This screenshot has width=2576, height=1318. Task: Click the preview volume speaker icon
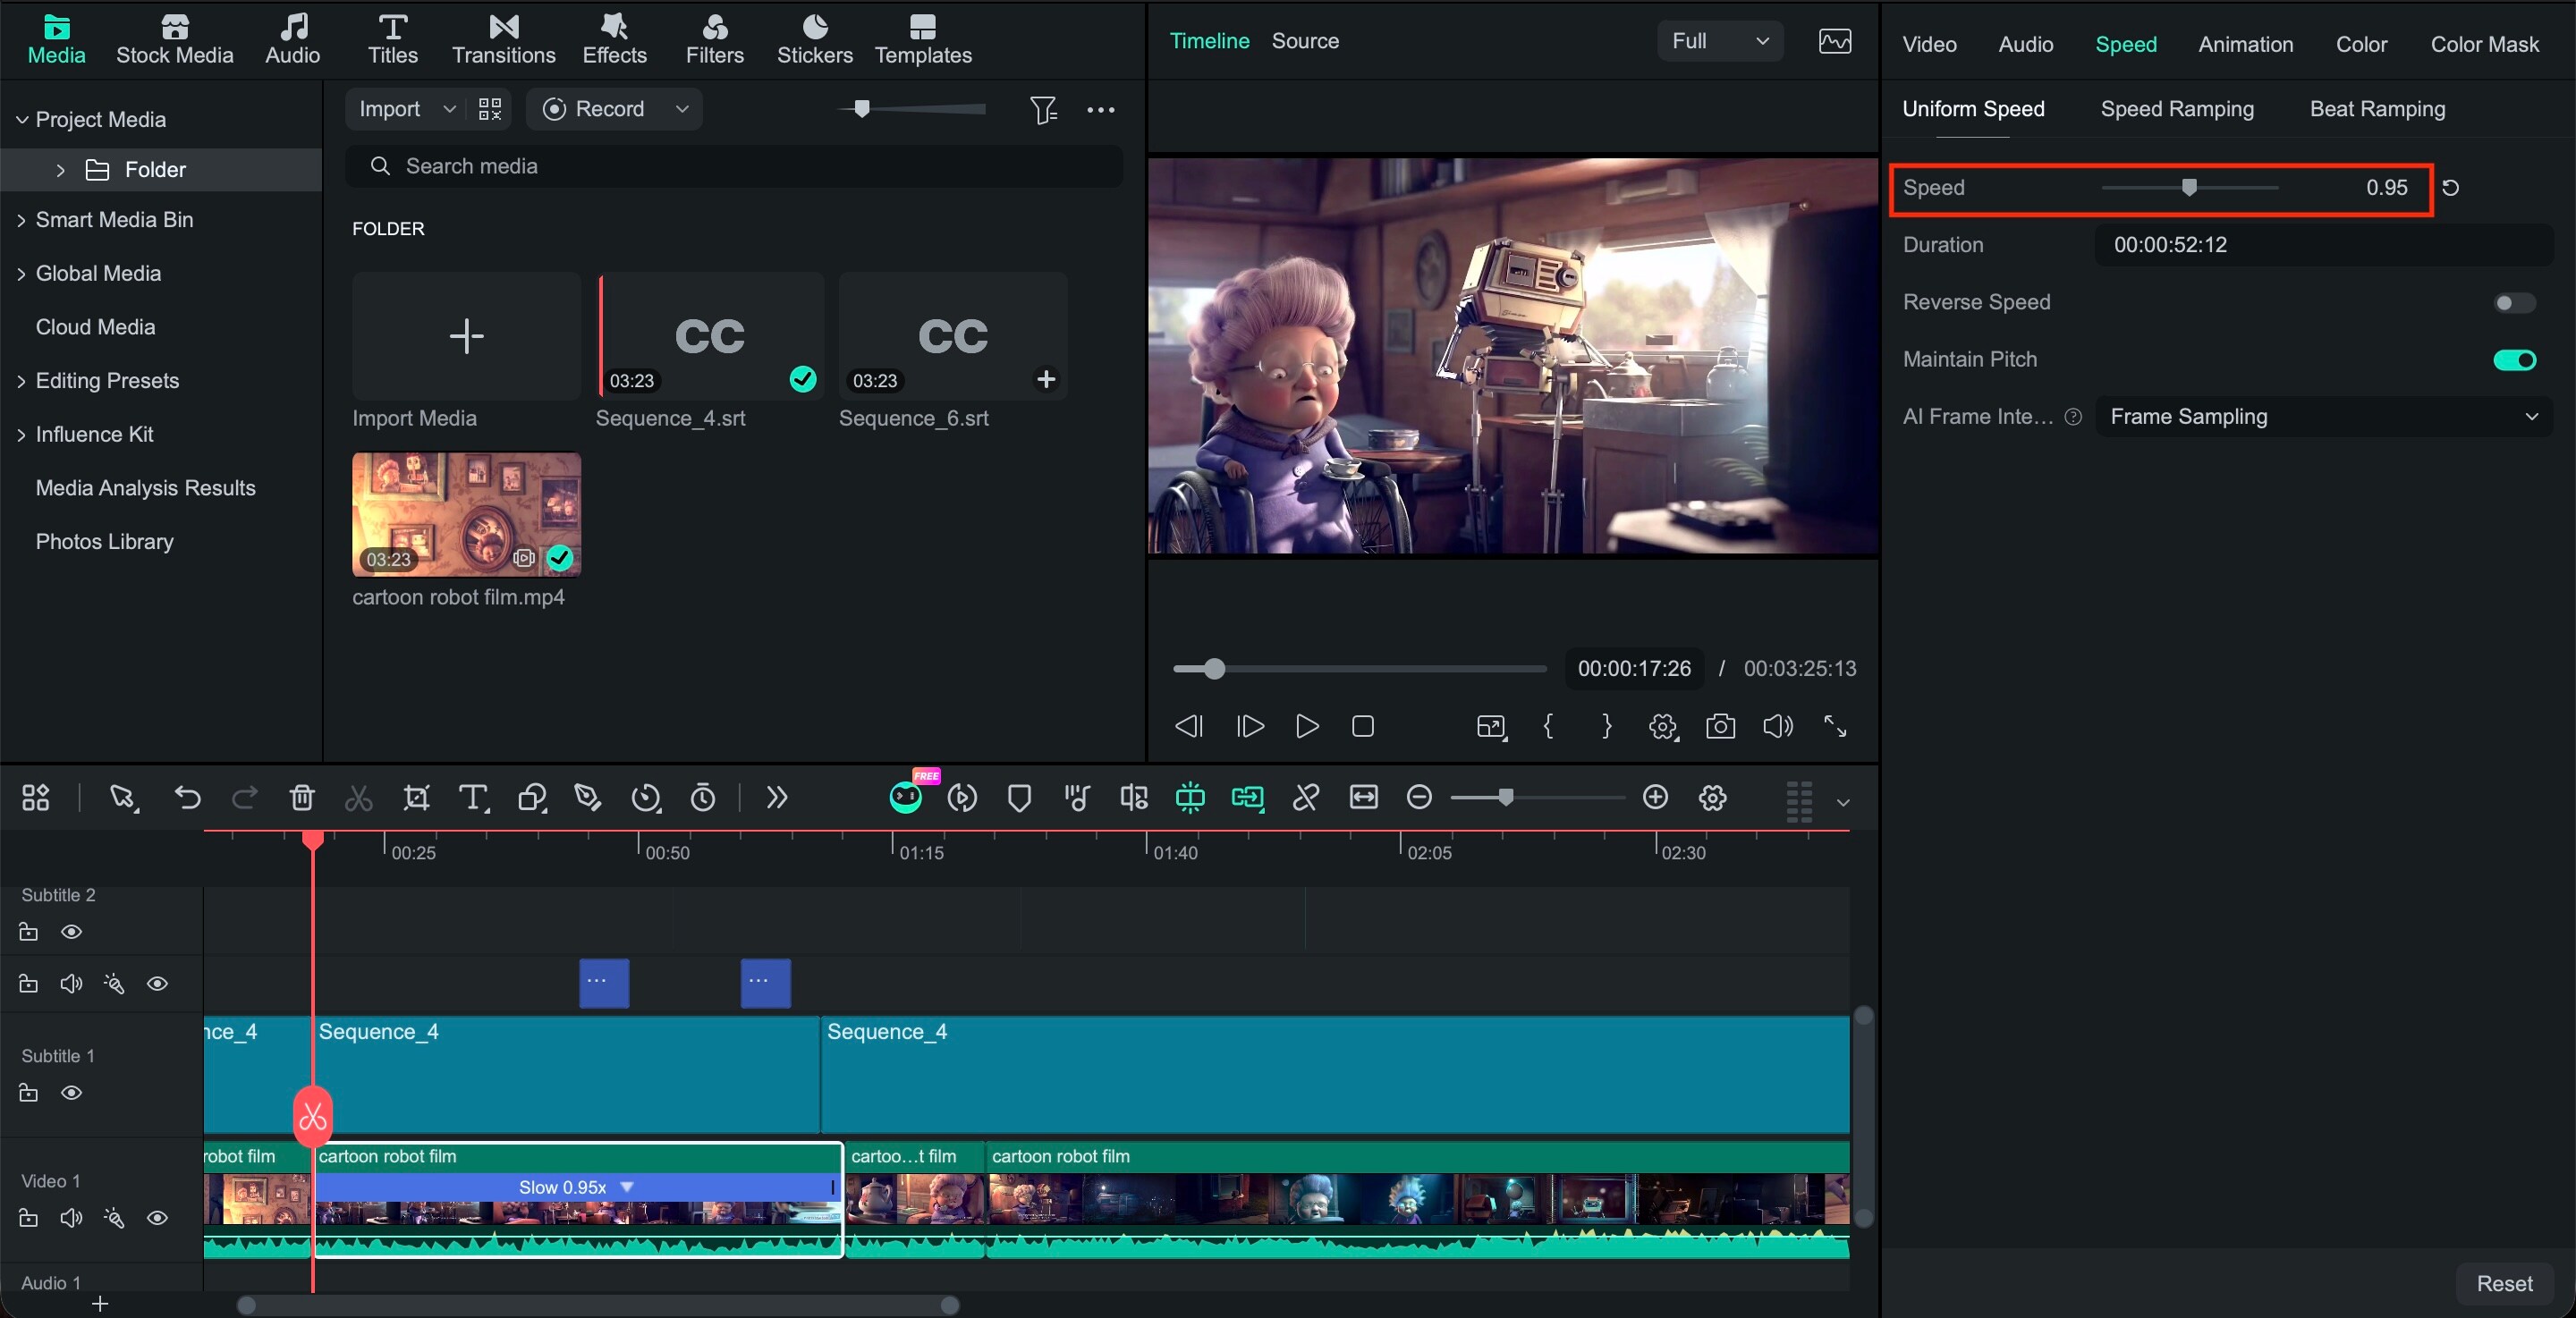pyautogui.click(x=1777, y=726)
